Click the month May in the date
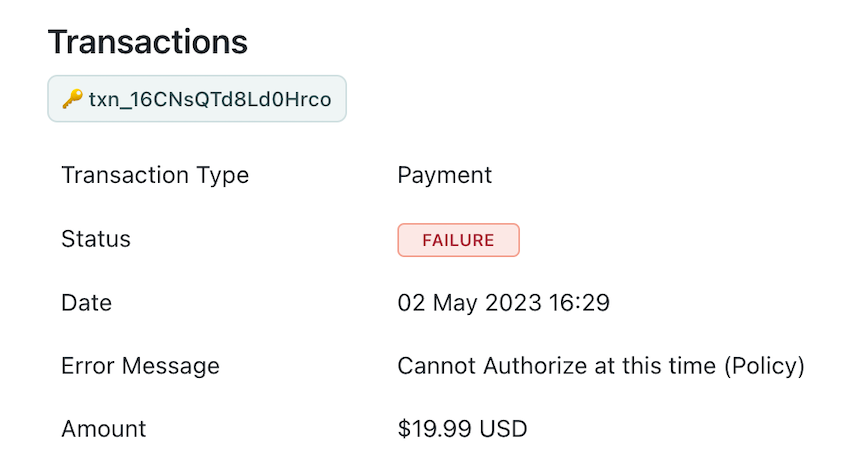 [455, 302]
